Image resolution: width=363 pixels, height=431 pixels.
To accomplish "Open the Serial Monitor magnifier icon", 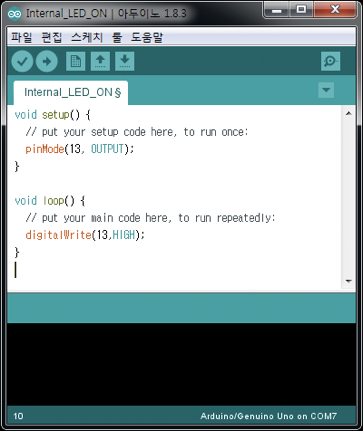I will pyautogui.click(x=331, y=61).
